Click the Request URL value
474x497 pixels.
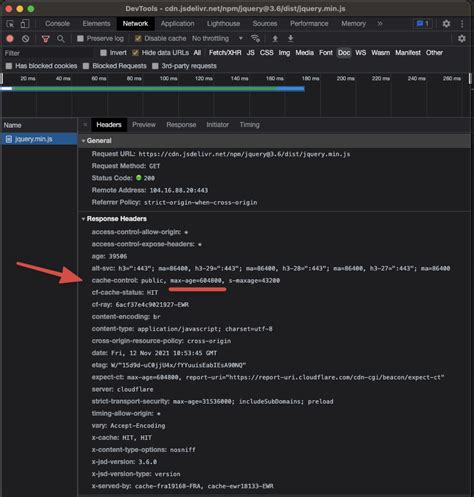(x=244, y=154)
